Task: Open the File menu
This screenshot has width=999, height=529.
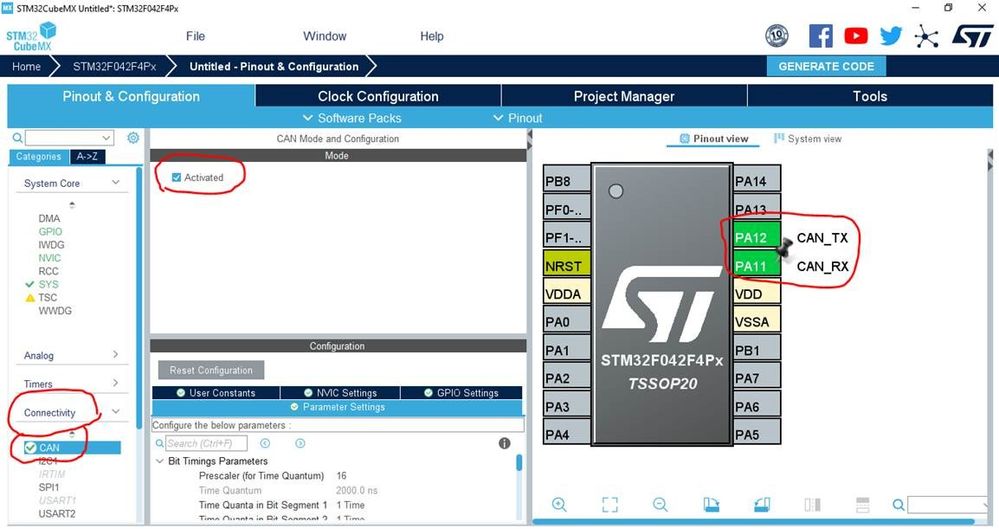Action: click(x=195, y=36)
